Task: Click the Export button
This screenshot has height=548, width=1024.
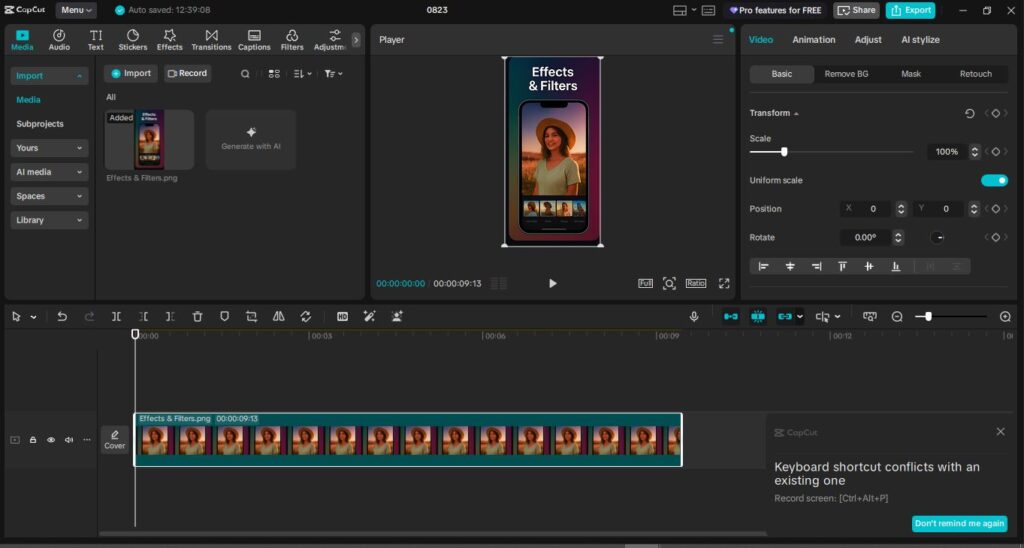Action: [x=910, y=10]
